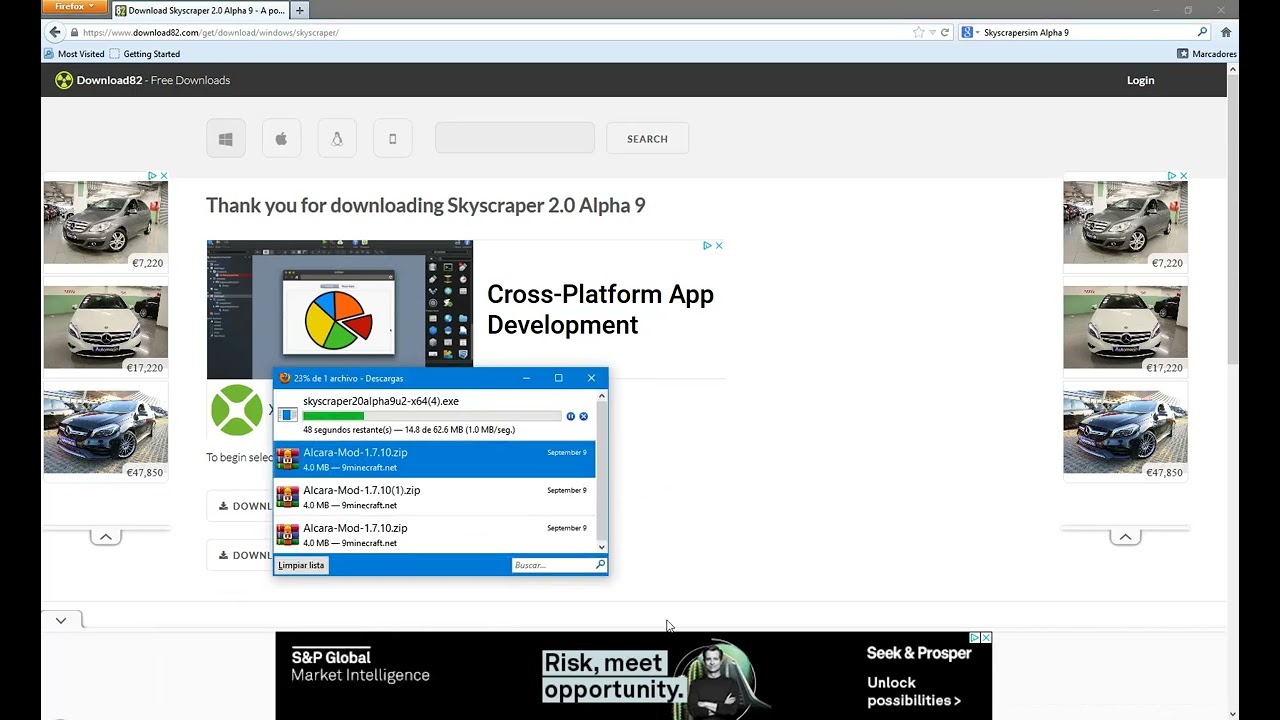Open a new browser tab
Viewport: 1280px width, 720px height.
point(299,10)
